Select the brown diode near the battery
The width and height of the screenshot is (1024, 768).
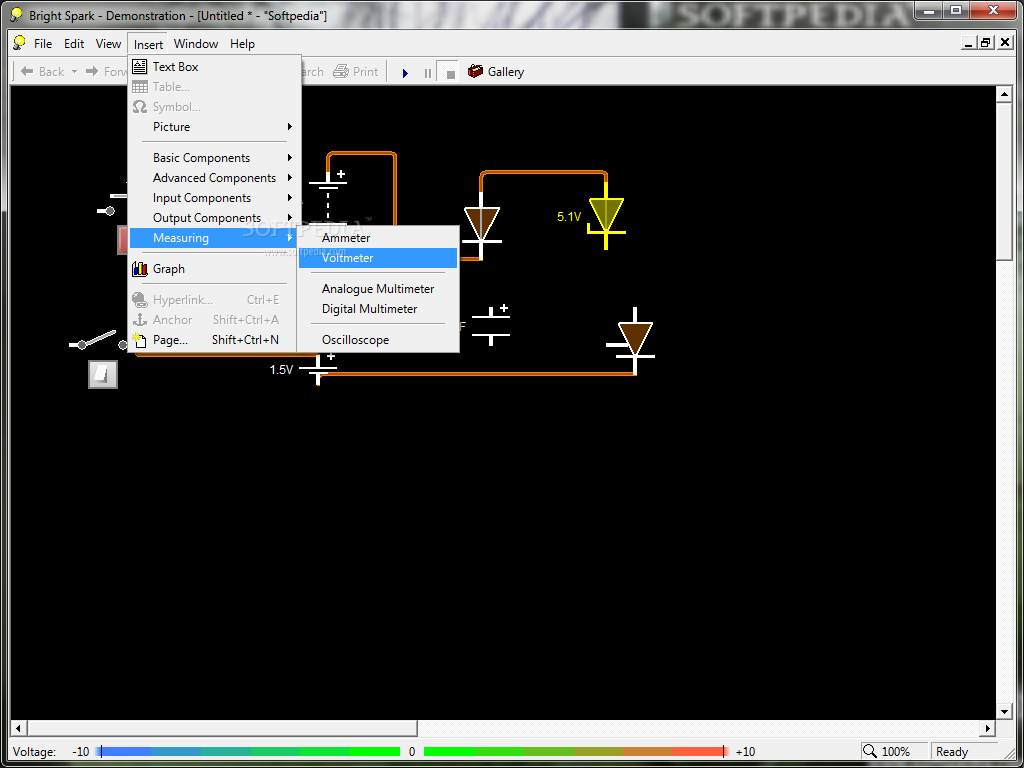click(482, 225)
